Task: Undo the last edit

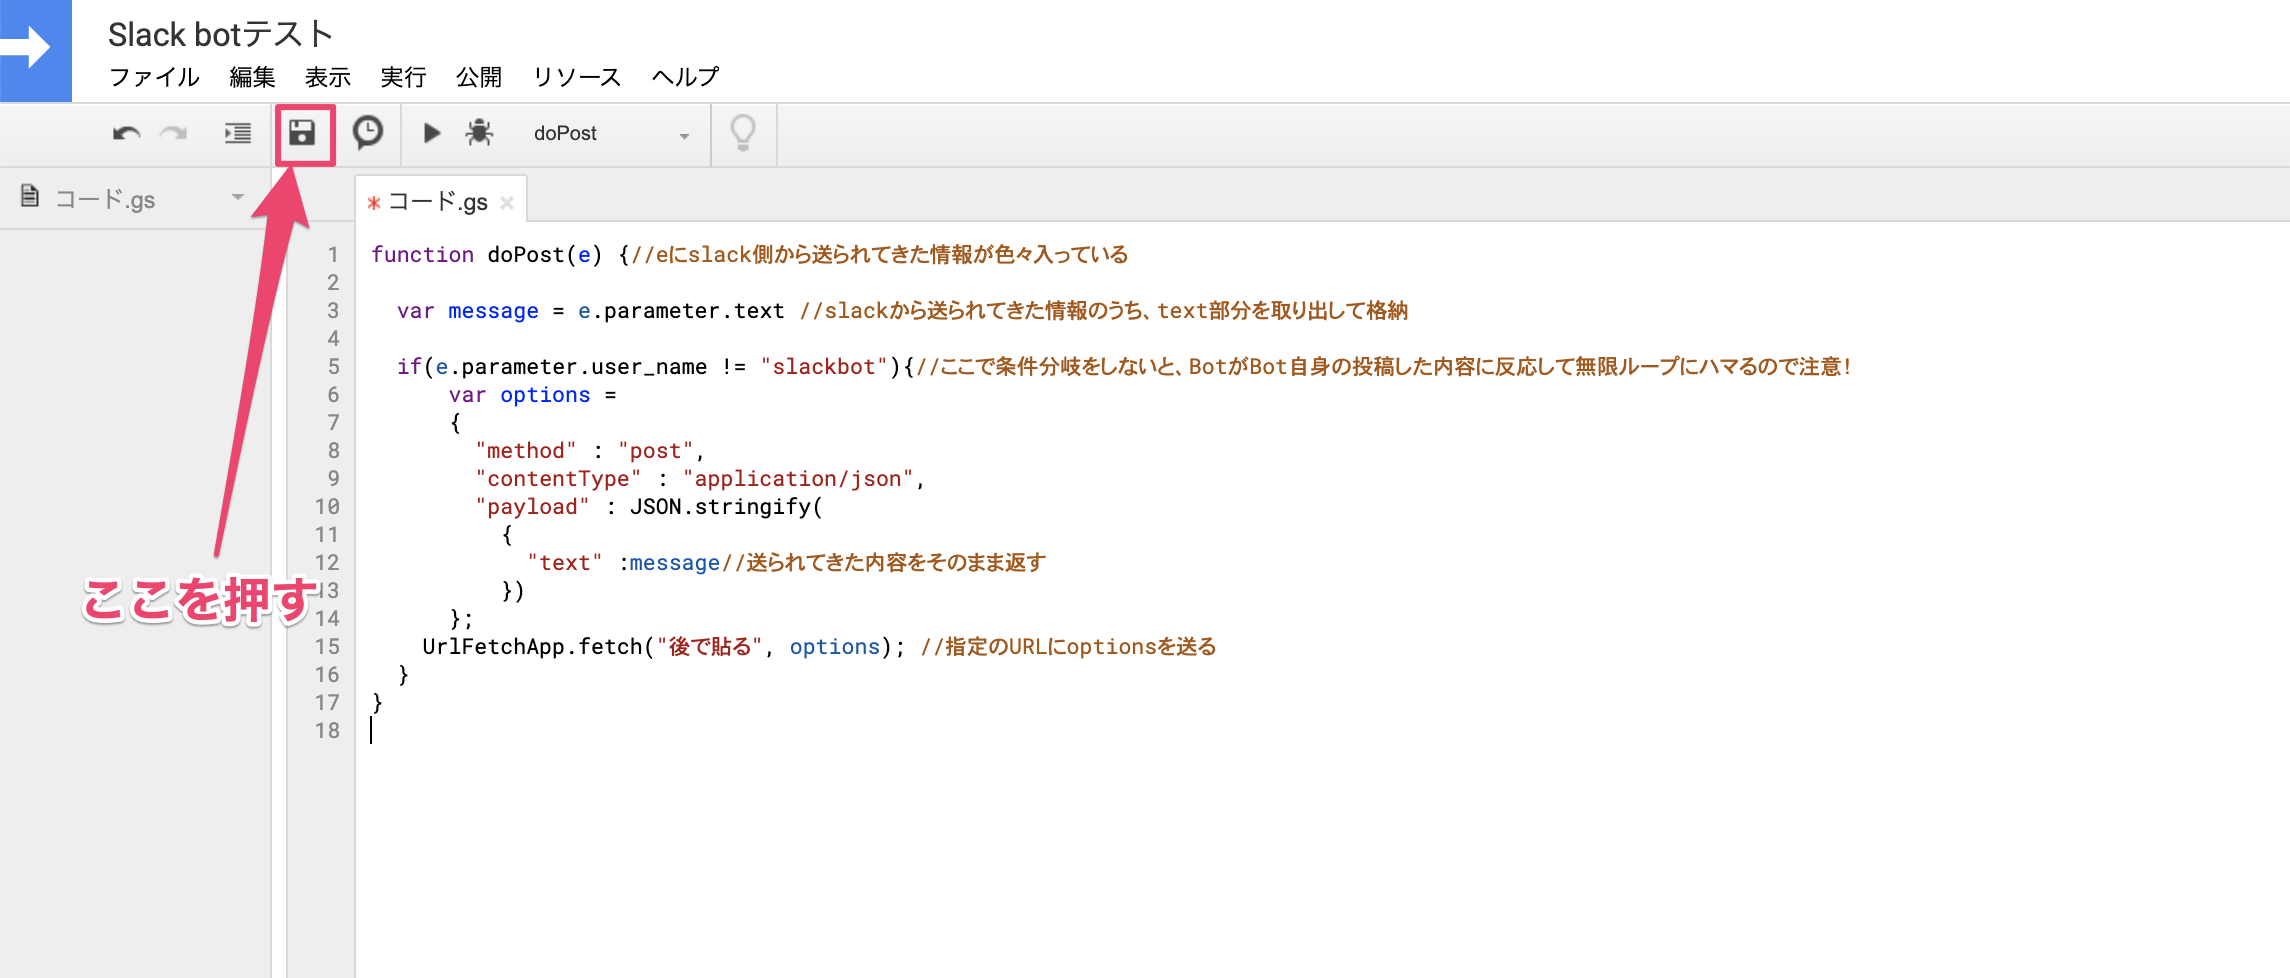Action: click(126, 133)
